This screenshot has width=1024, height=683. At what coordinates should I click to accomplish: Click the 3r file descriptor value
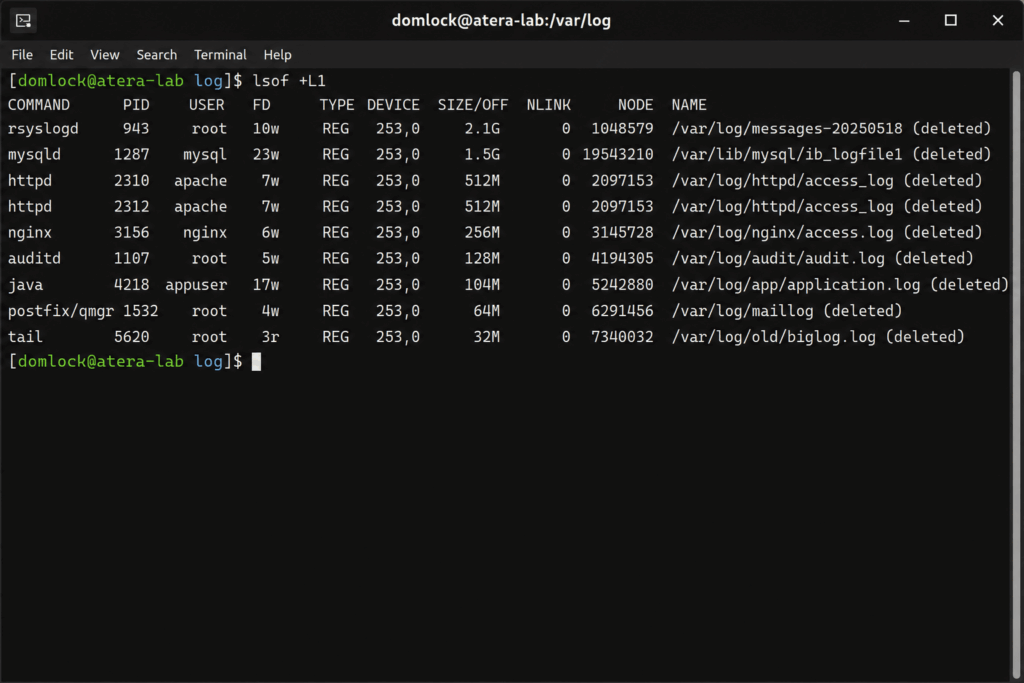(x=270, y=337)
